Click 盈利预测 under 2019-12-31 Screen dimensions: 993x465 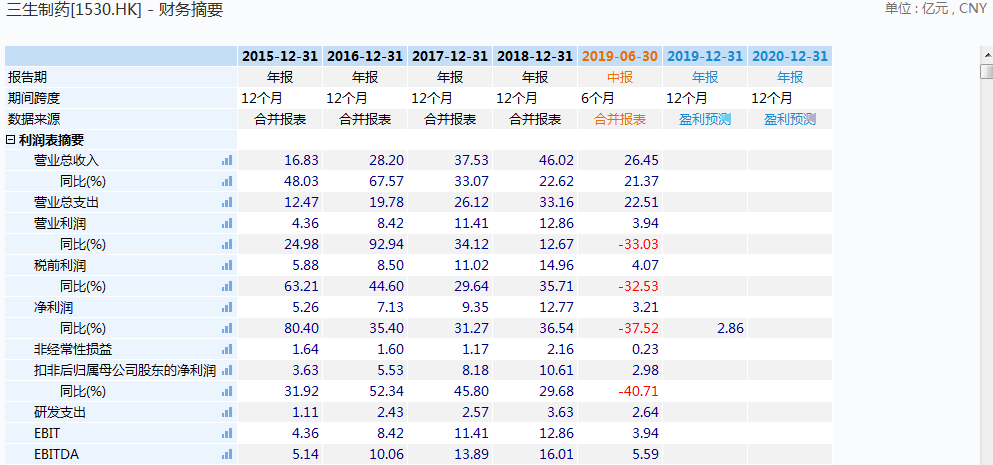click(705, 119)
